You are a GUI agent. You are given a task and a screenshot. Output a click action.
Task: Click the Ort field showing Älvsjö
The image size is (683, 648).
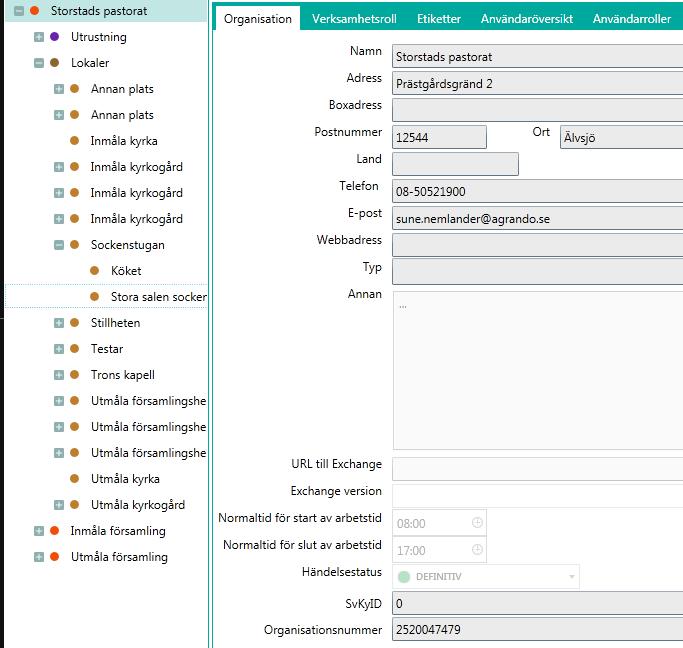click(x=622, y=138)
